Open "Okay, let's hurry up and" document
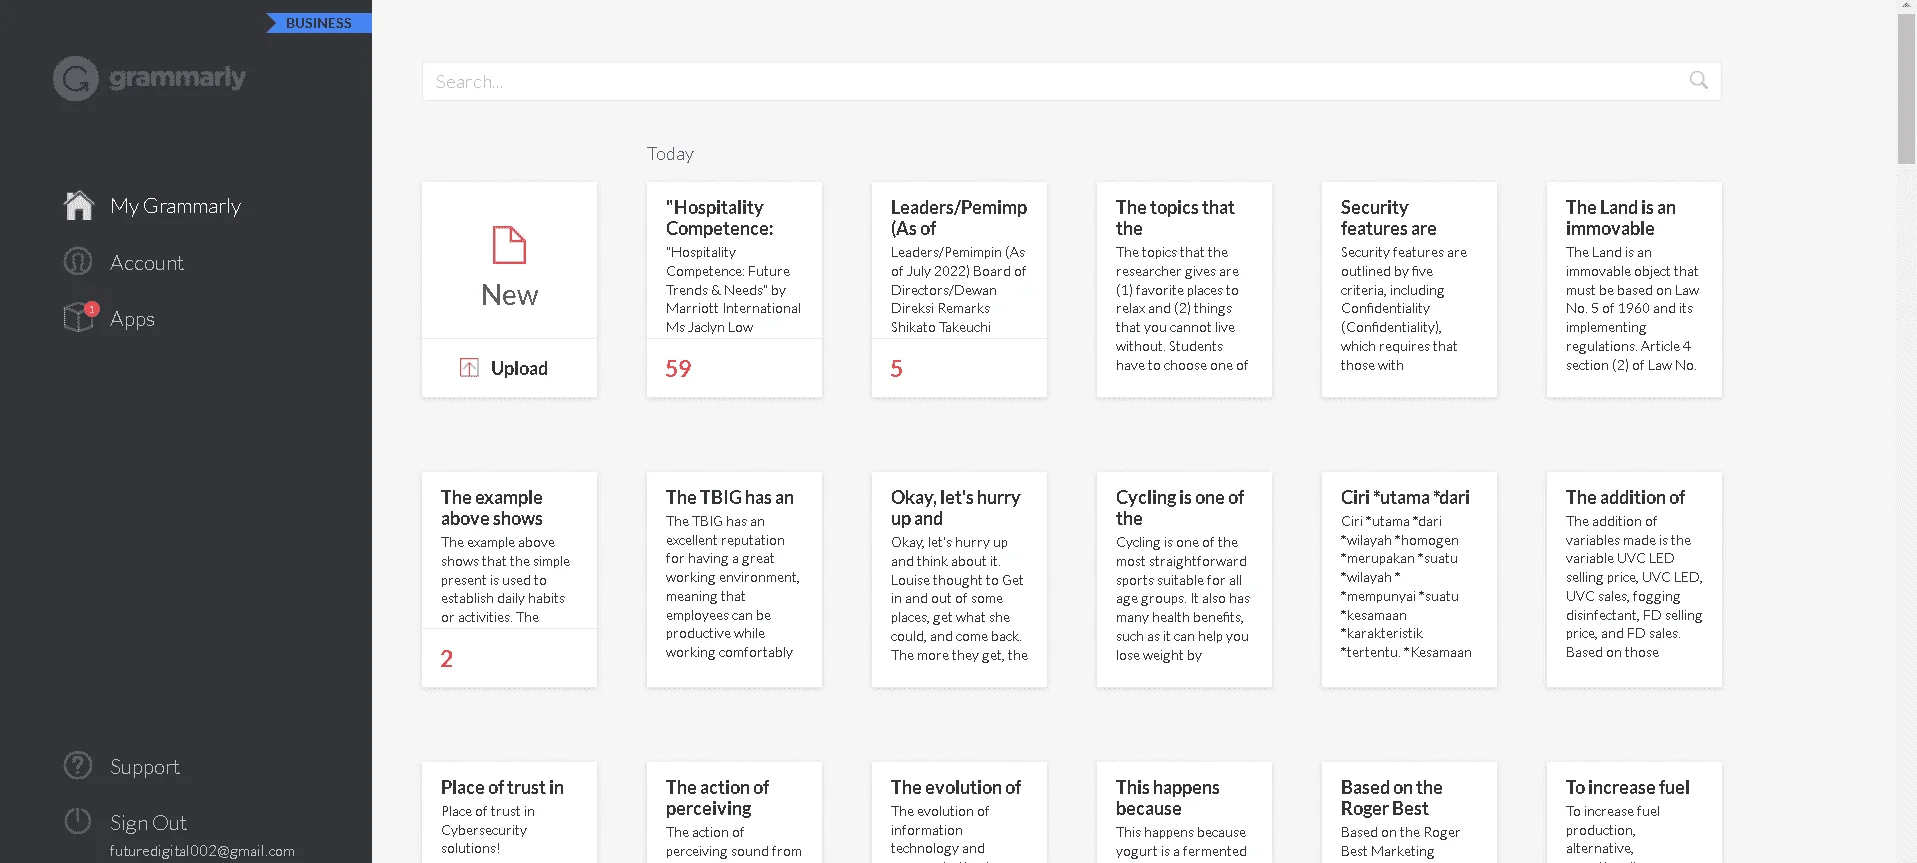The image size is (1917, 863). [959, 579]
